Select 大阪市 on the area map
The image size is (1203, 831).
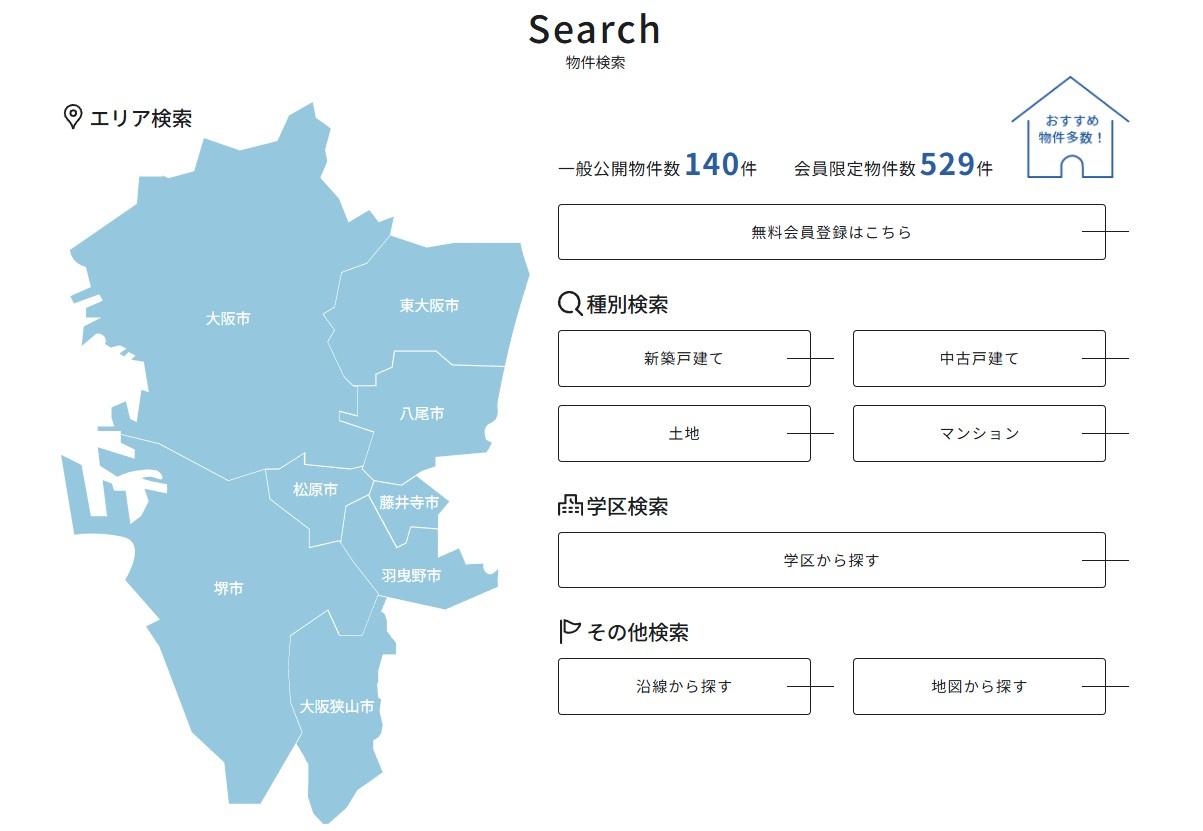229,320
